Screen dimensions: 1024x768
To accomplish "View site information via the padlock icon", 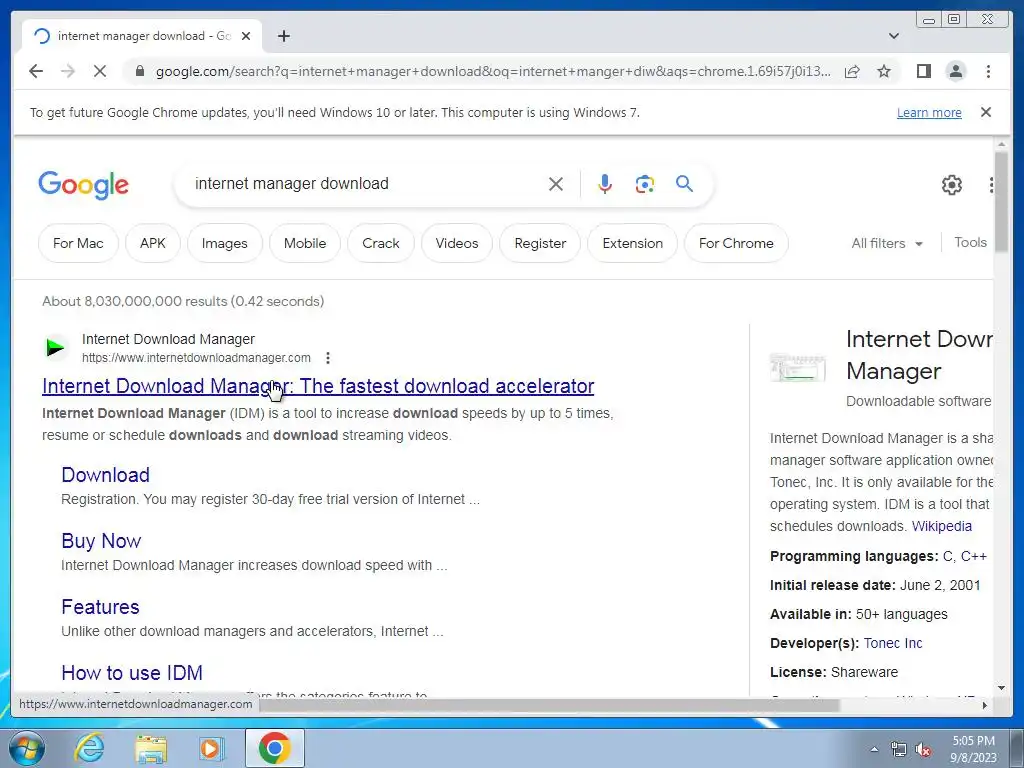I will click(x=139, y=71).
